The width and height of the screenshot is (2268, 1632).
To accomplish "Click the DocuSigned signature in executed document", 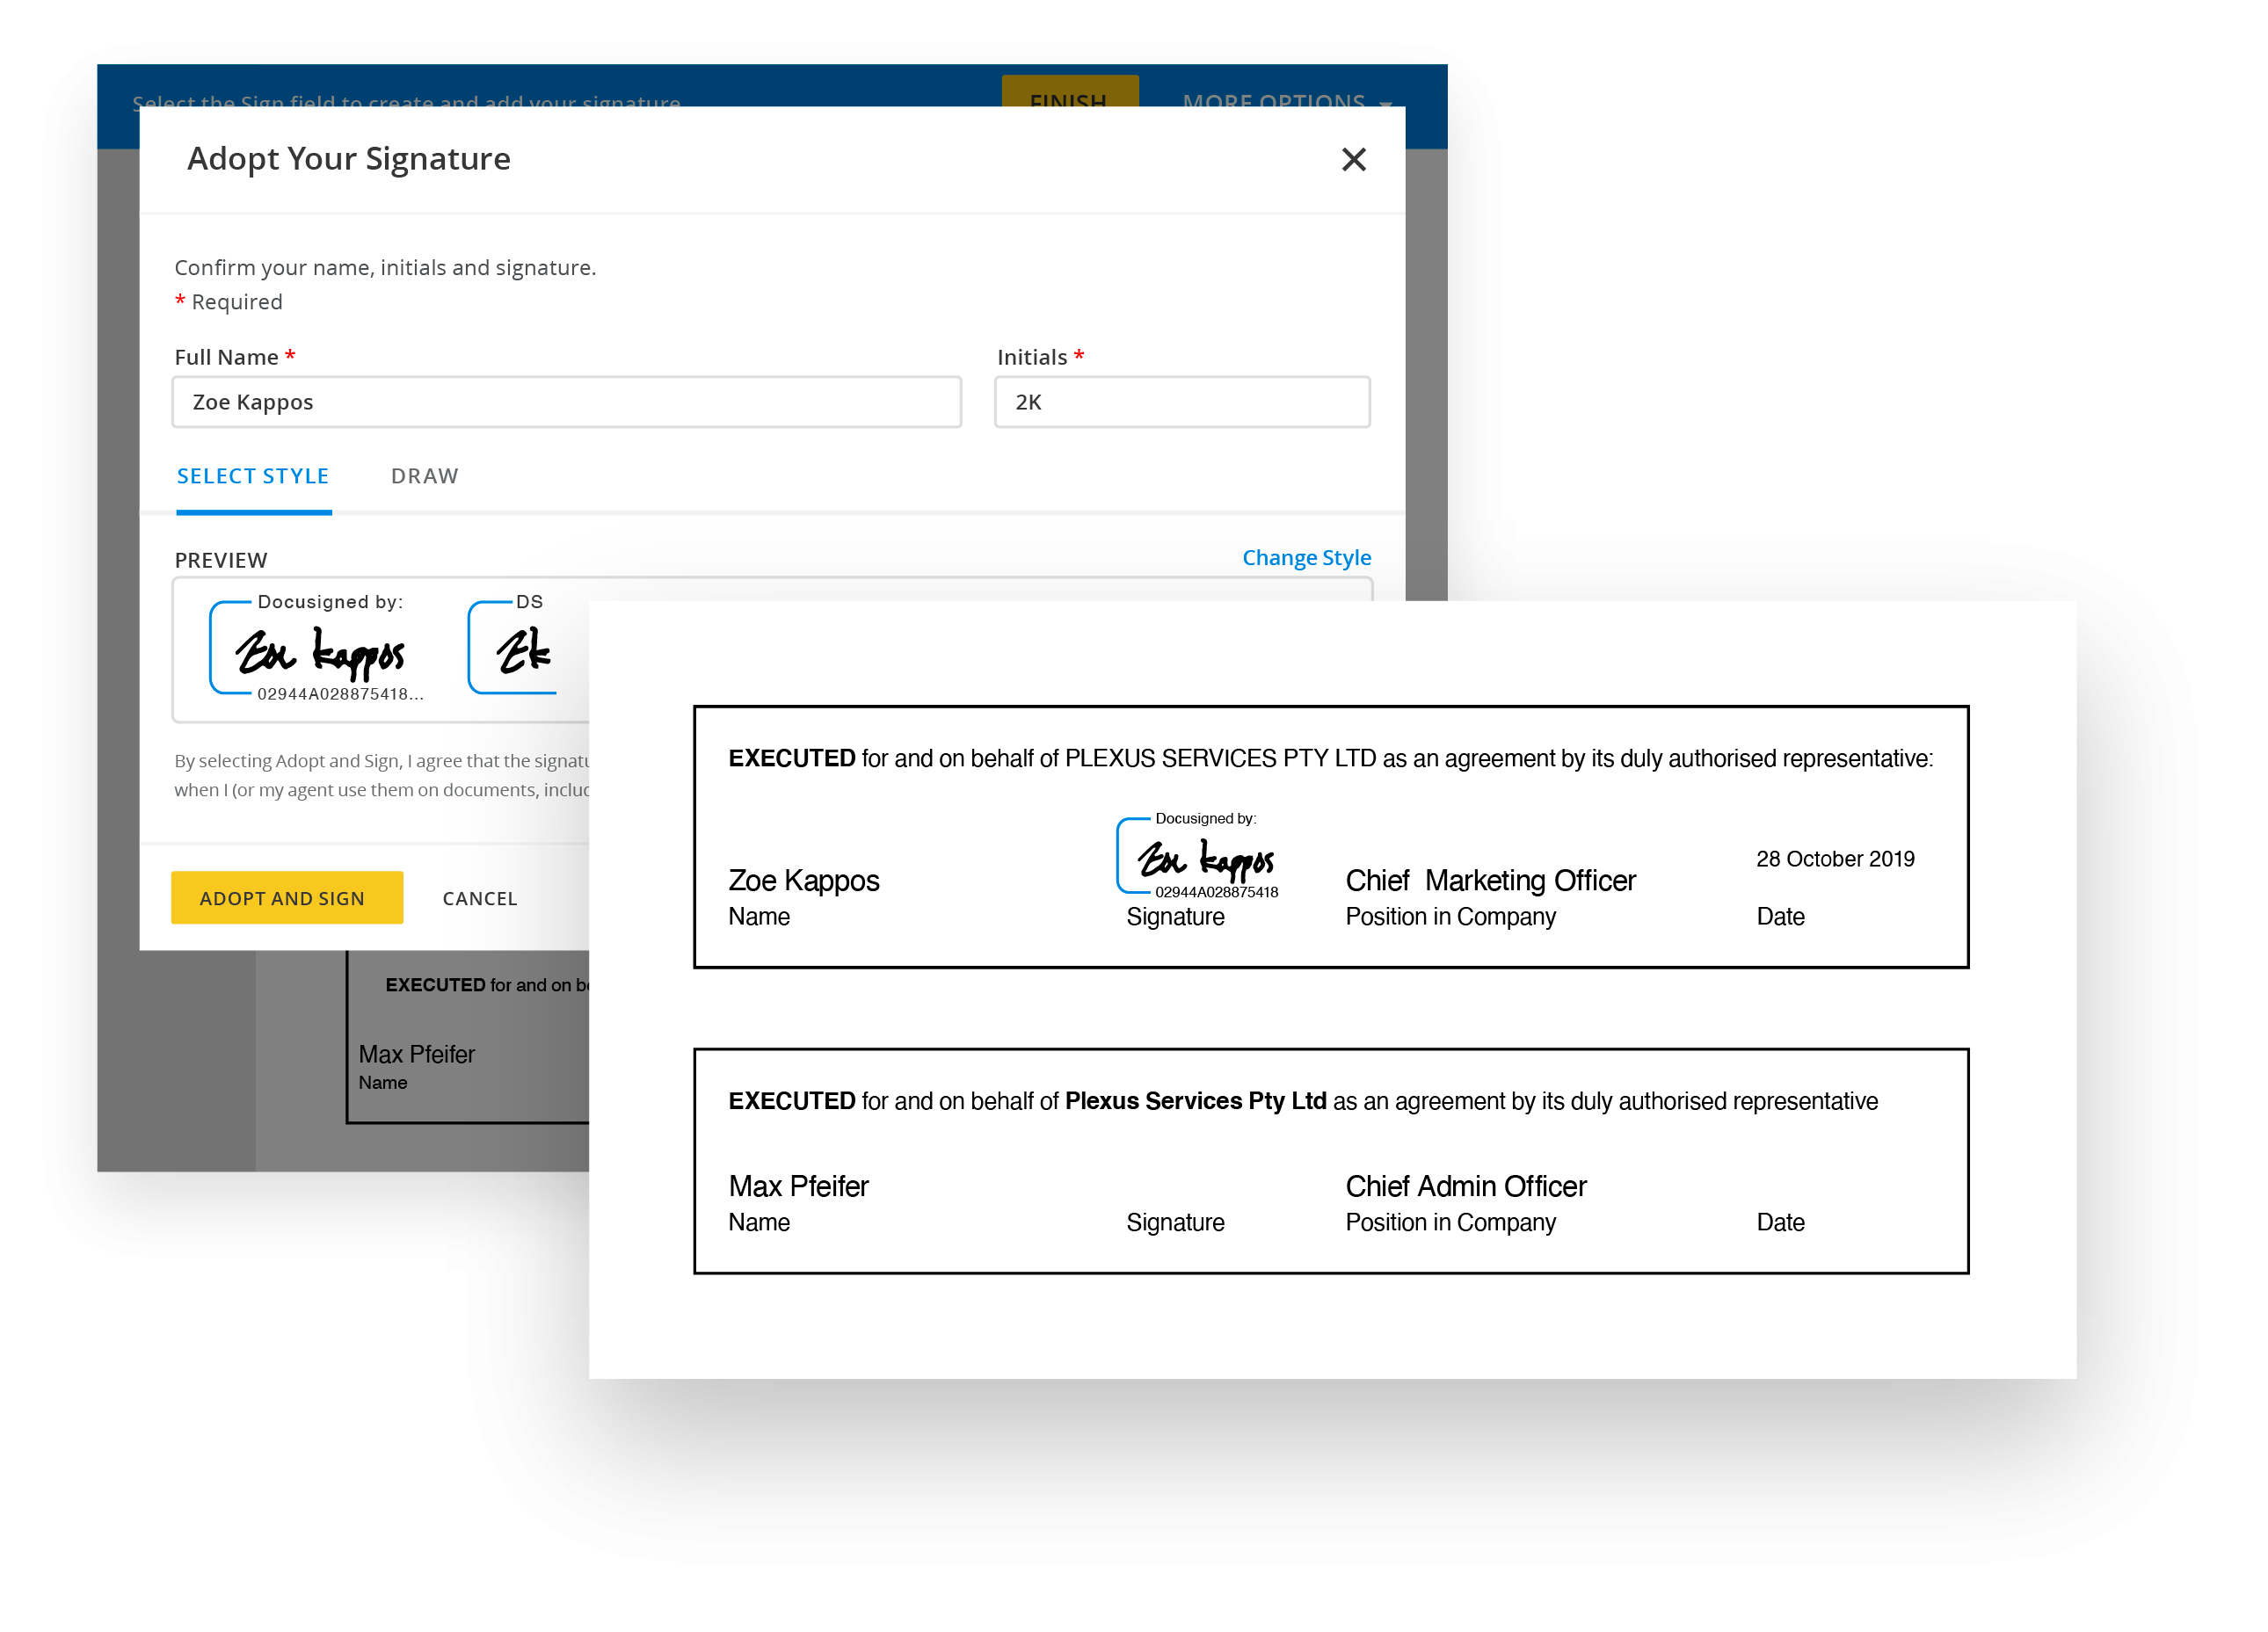I will click(x=1198, y=856).
